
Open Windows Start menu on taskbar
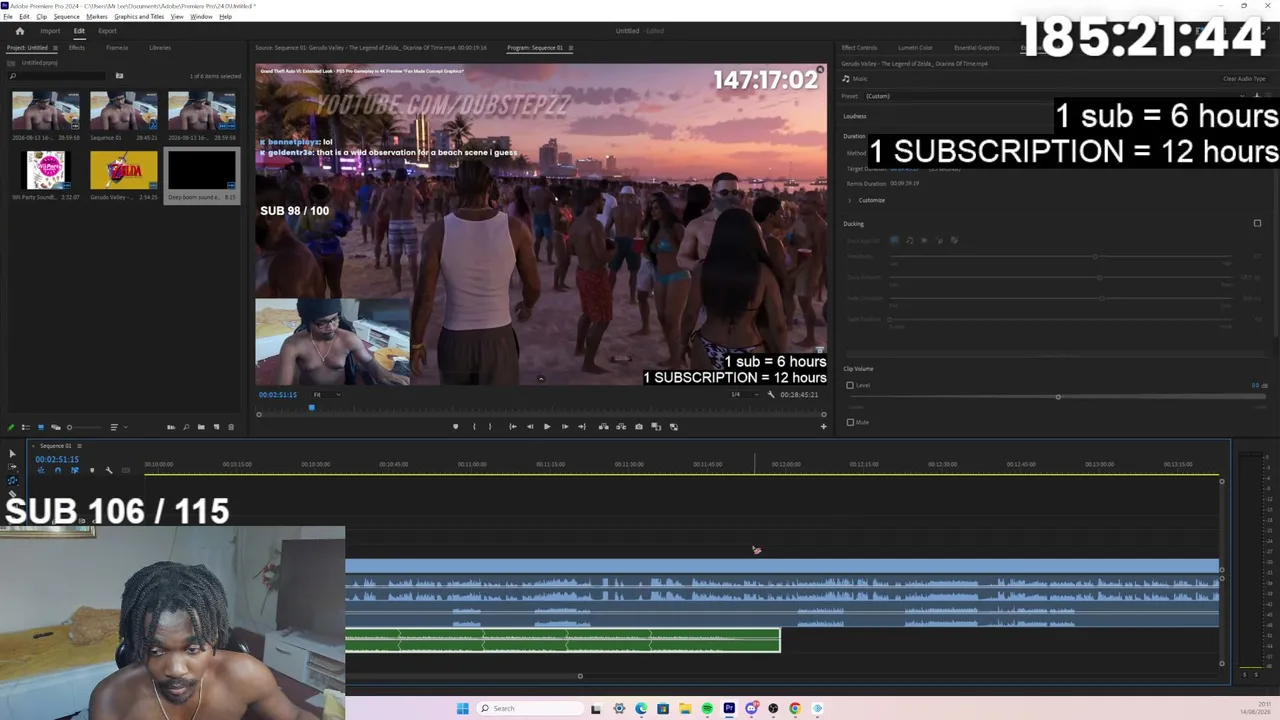pyautogui.click(x=462, y=709)
